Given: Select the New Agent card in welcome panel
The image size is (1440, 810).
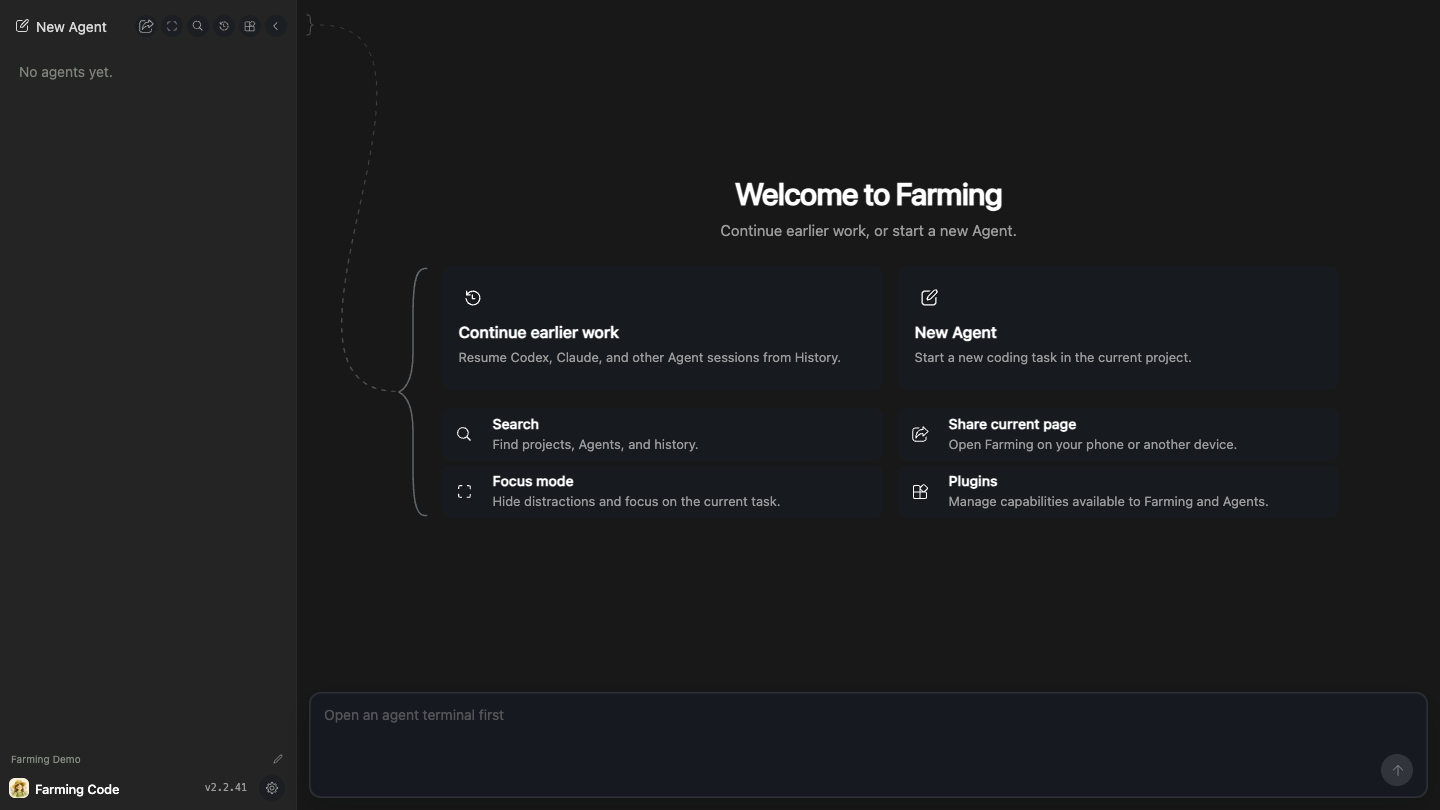Looking at the screenshot, I should click(x=1118, y=327).
